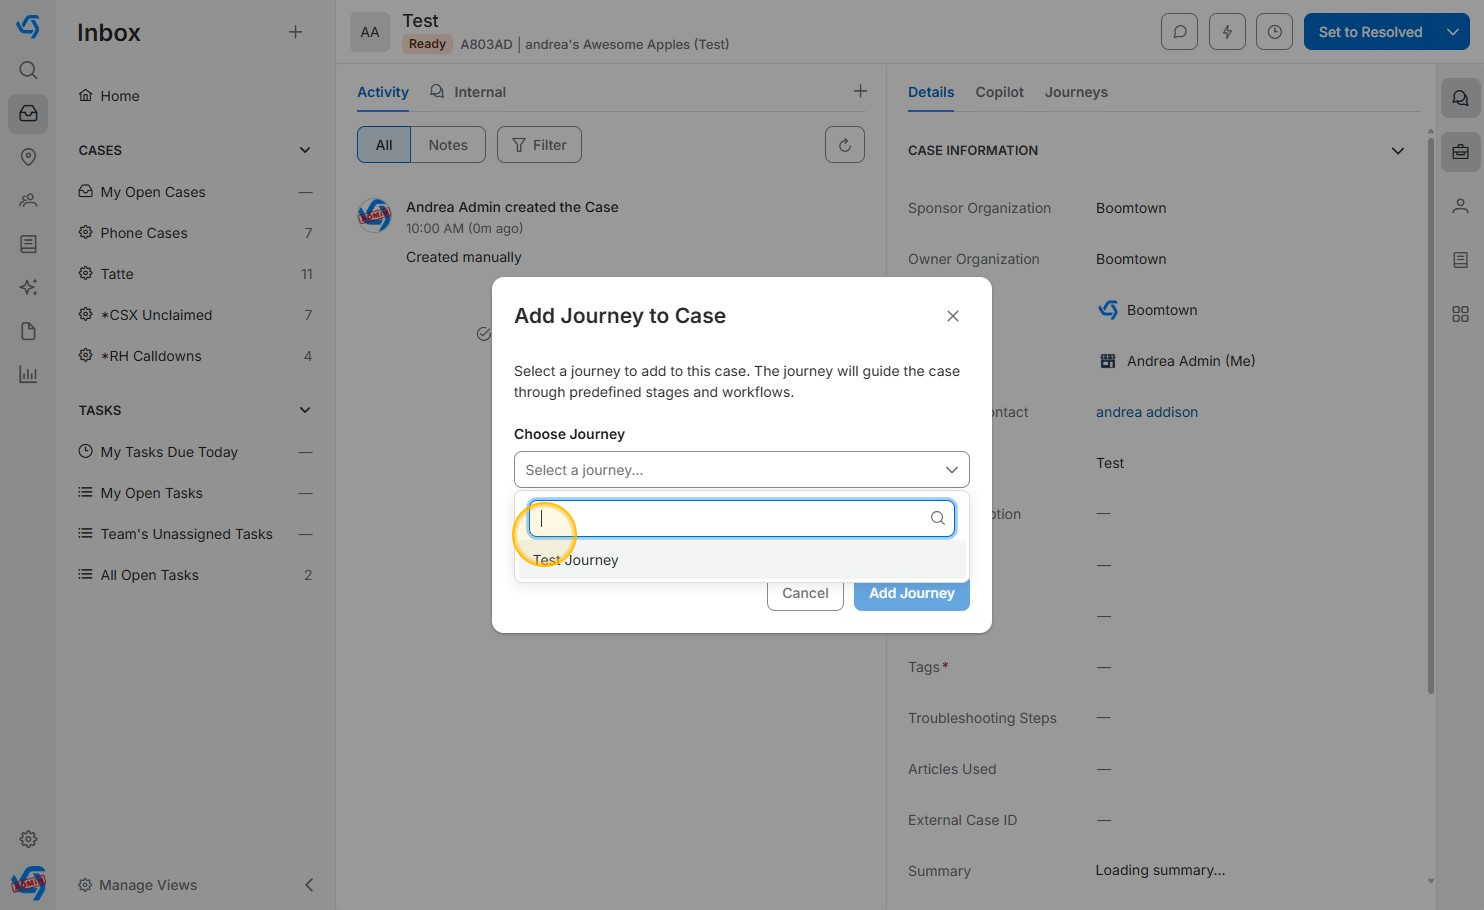This screenshot has width=1484, height=910.
Task: Switch to the Journeys tab
Action: (1076, 92)
